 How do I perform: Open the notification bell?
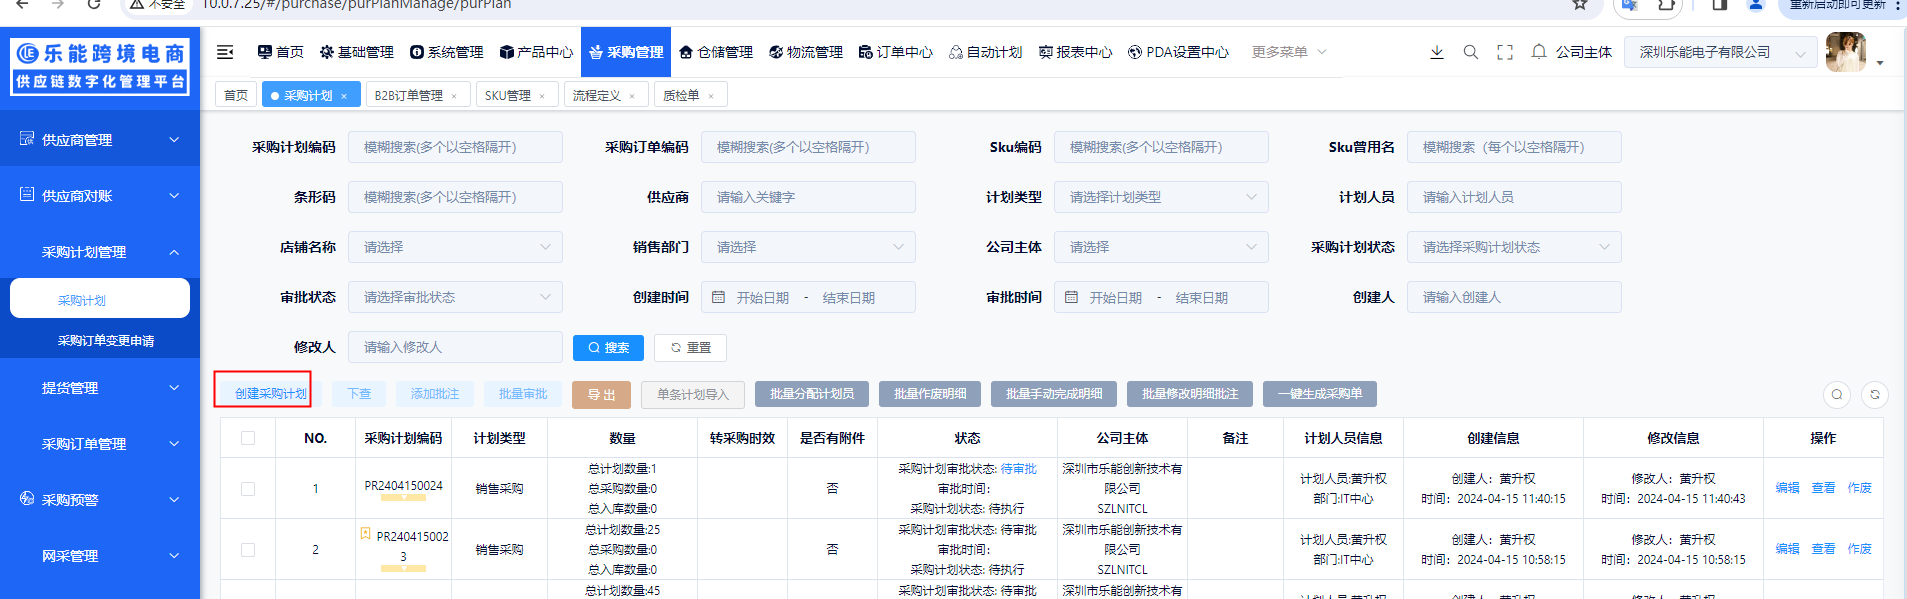coord(1539,52)
